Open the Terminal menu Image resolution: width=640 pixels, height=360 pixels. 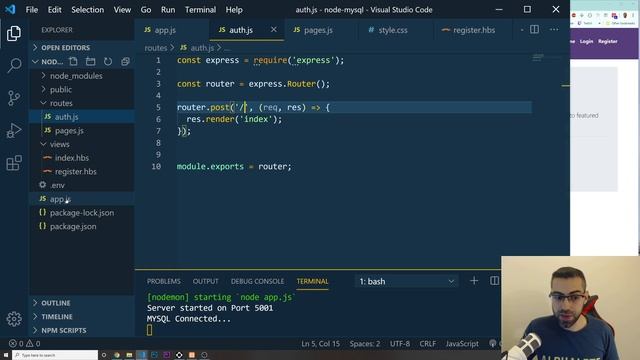coord(200,9)
